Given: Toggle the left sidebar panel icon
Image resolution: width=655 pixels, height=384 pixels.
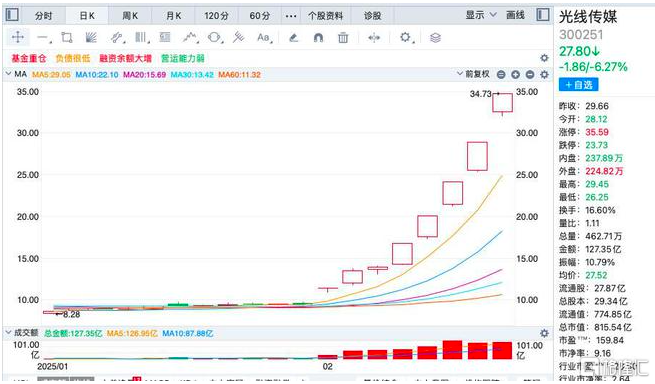Looking at the screenshot, I should point(12,15).
